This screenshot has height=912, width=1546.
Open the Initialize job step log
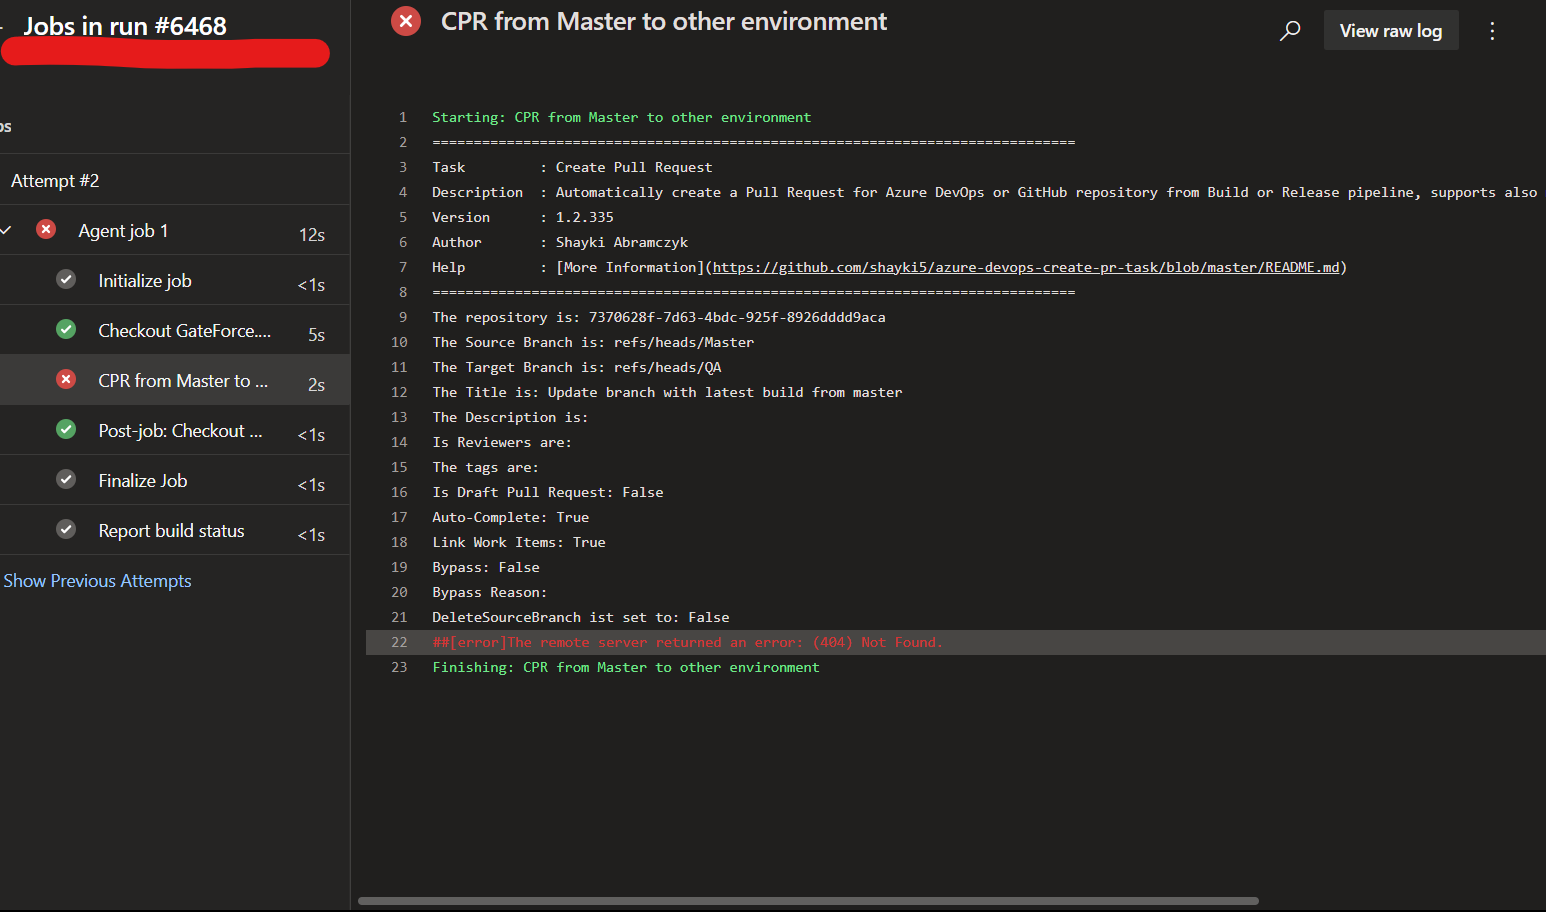[x=144, y=280]
